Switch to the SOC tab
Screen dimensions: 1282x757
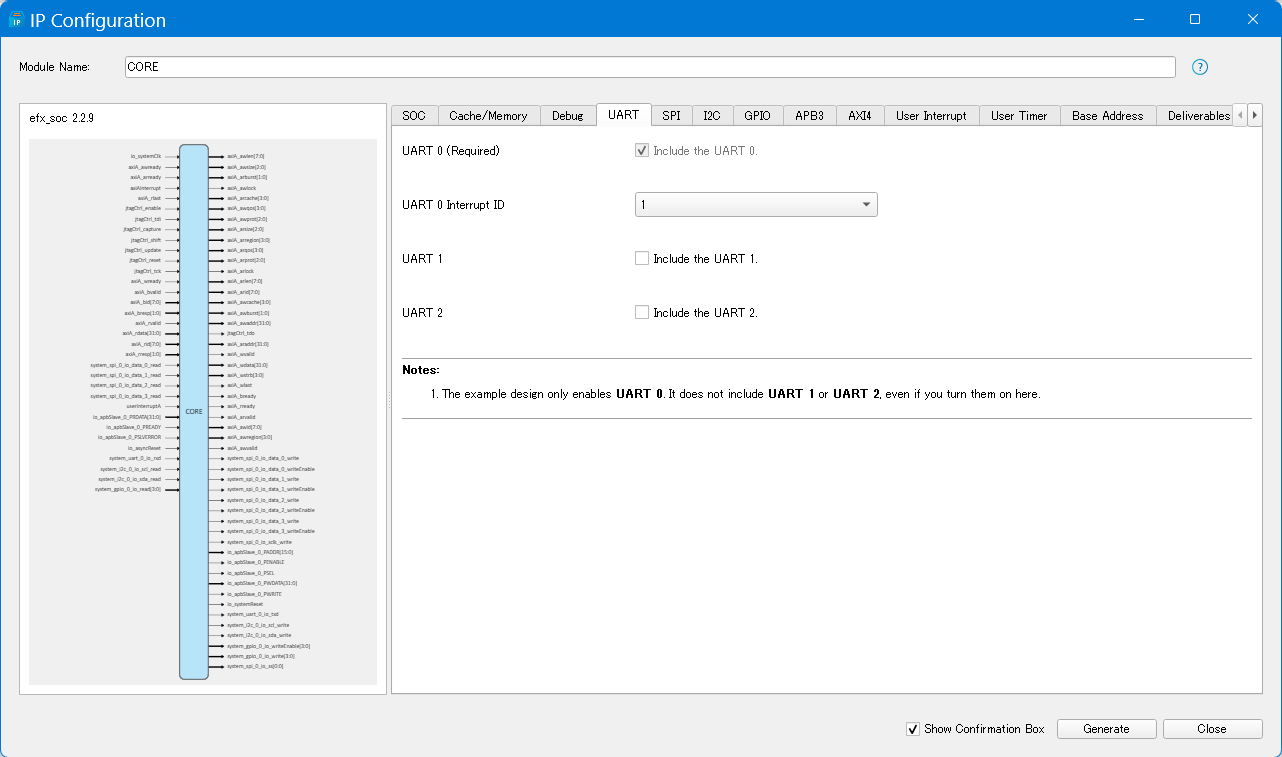click(x=414, y=116)
